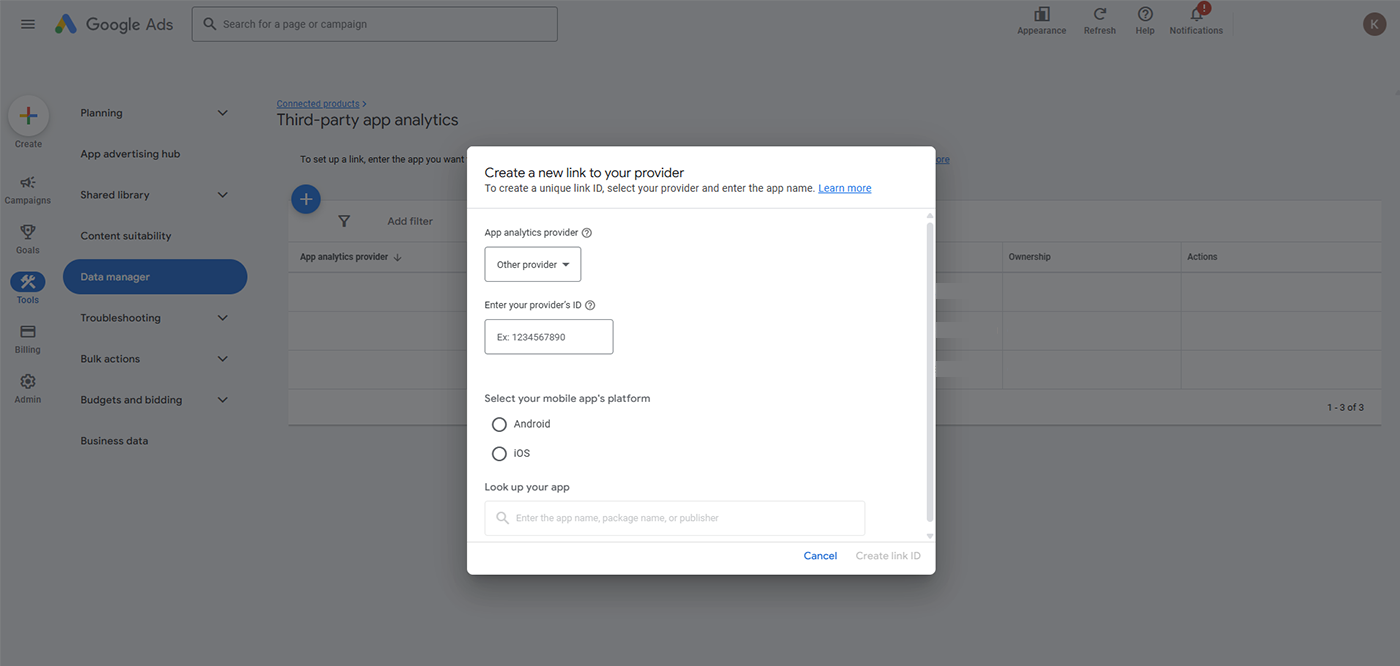
Task: Click Add filter text
Action: tap(410, 221)
